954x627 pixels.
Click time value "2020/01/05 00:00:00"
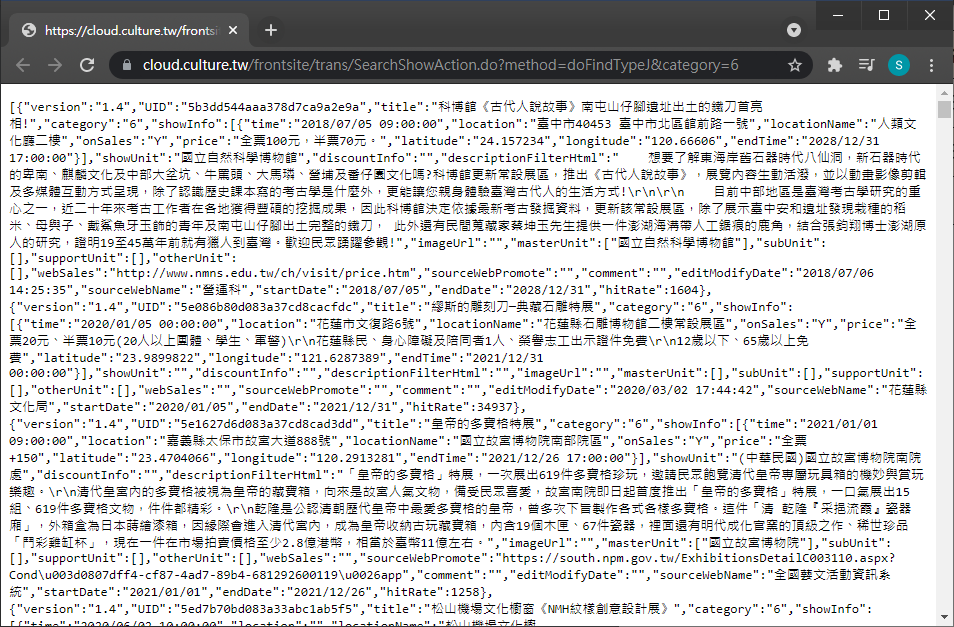(x=151, y=324)
